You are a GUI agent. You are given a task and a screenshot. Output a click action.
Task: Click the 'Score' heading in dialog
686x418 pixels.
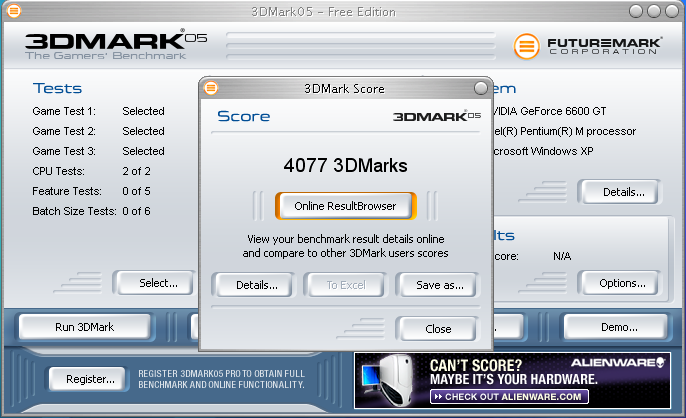click(244, 116)
